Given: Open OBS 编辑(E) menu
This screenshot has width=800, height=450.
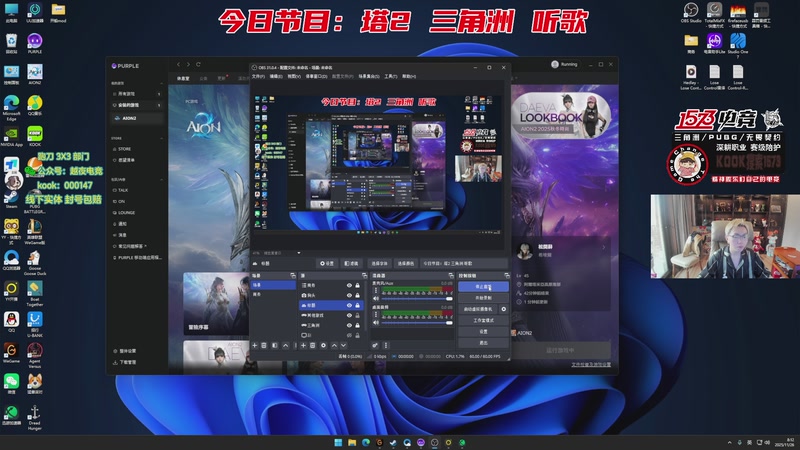Looking at the screenshot, I should point(276,76).
